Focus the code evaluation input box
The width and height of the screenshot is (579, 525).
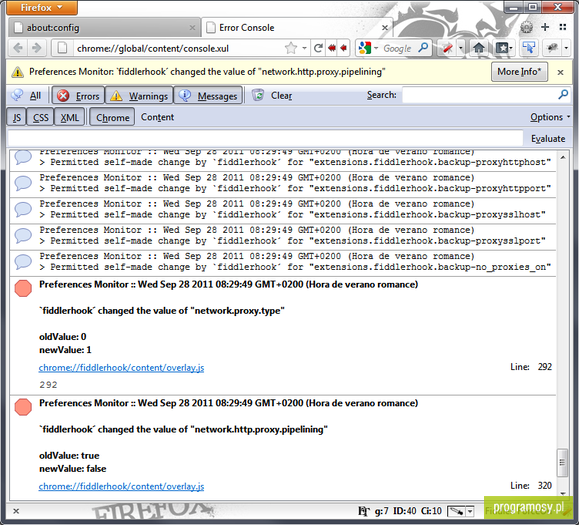pyautogui.click(x=265, y=138)
